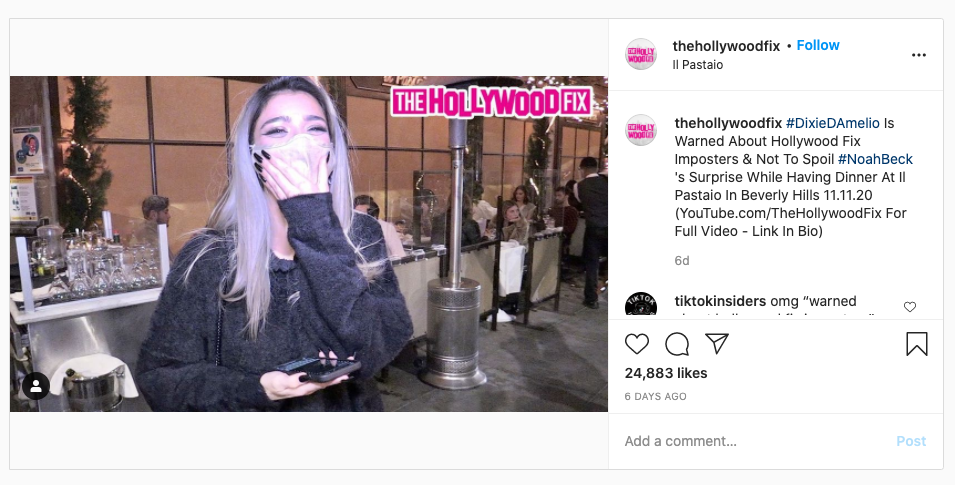Image resolution: width=955 pixels, height=485 pixels.
Task: Click thehollywoodfix username in header
Action: [x=726, y=46]
